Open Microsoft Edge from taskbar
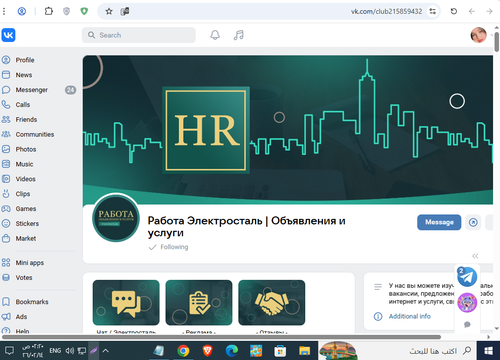The width and height of the screenshot is (500, 360). tap(232, 351)
